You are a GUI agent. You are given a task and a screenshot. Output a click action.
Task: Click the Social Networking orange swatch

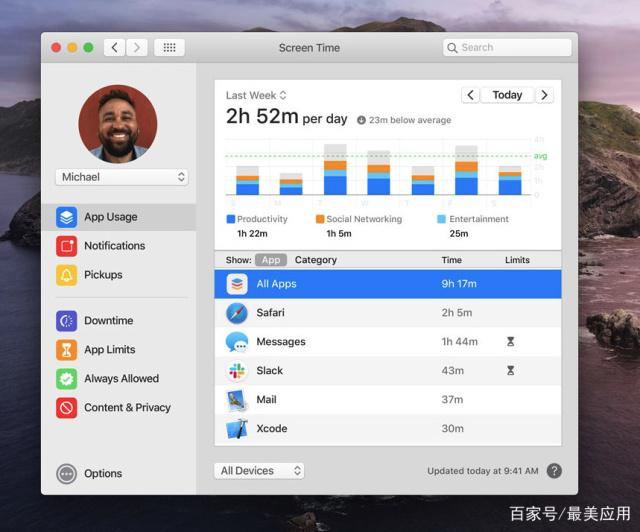[x=320, y=219]
